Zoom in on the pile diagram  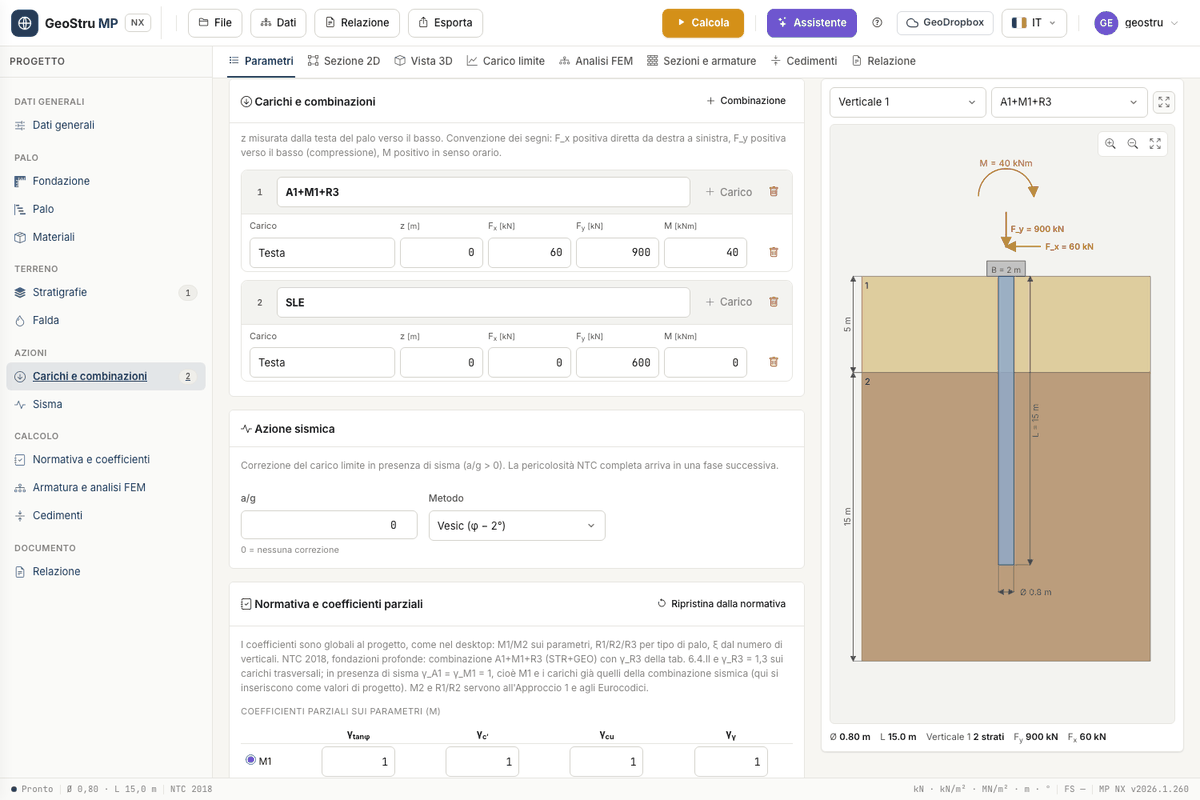pos(1110,144)
